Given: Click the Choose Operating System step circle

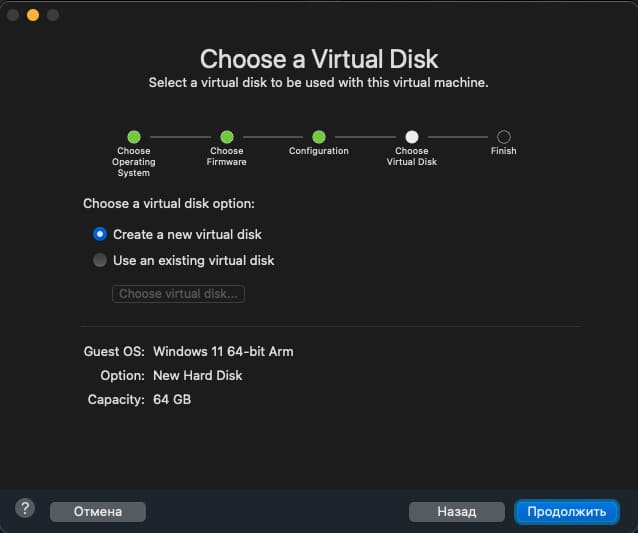Looking at the screenshot, I should [x=133, y=137].
